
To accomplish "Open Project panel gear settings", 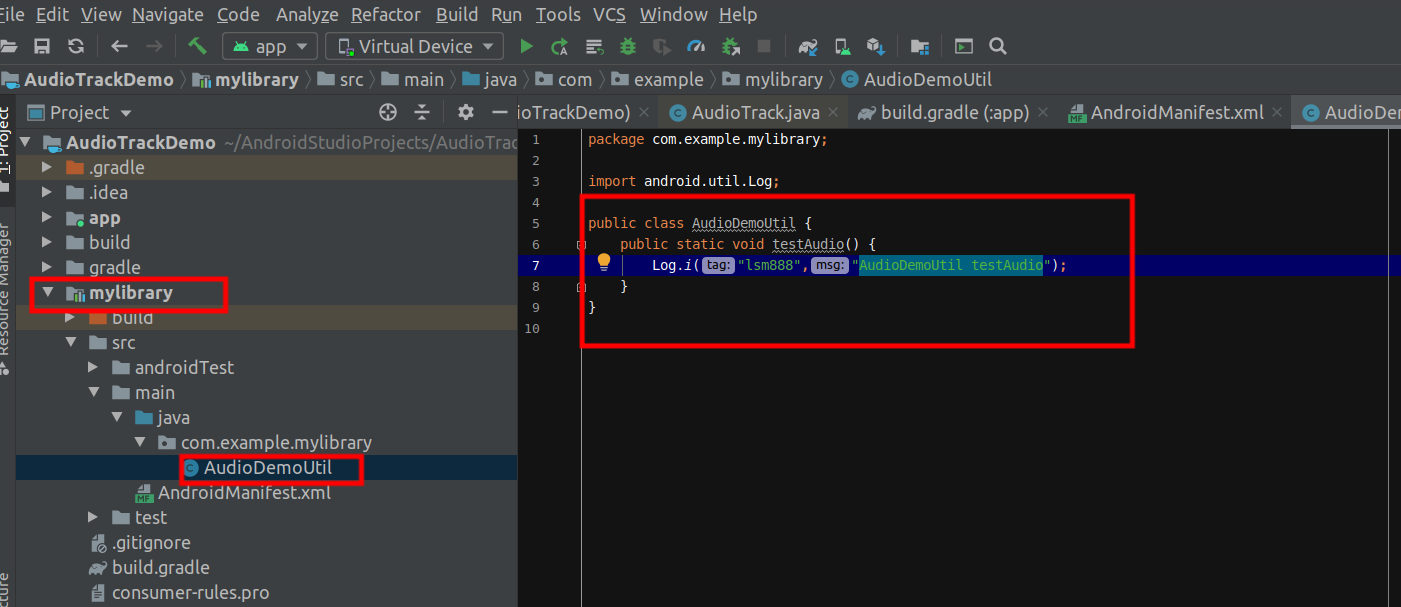I will point(465,112).
